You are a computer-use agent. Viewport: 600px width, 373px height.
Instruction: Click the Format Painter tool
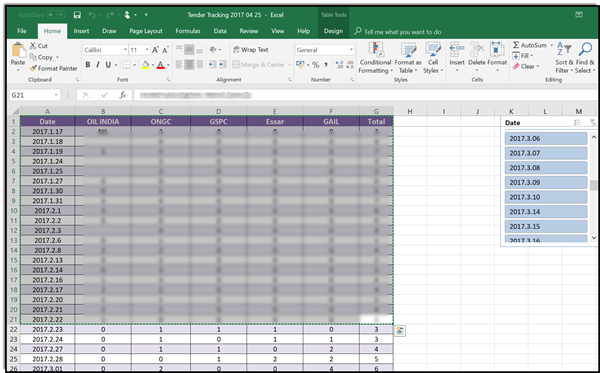tap(54, 68)
